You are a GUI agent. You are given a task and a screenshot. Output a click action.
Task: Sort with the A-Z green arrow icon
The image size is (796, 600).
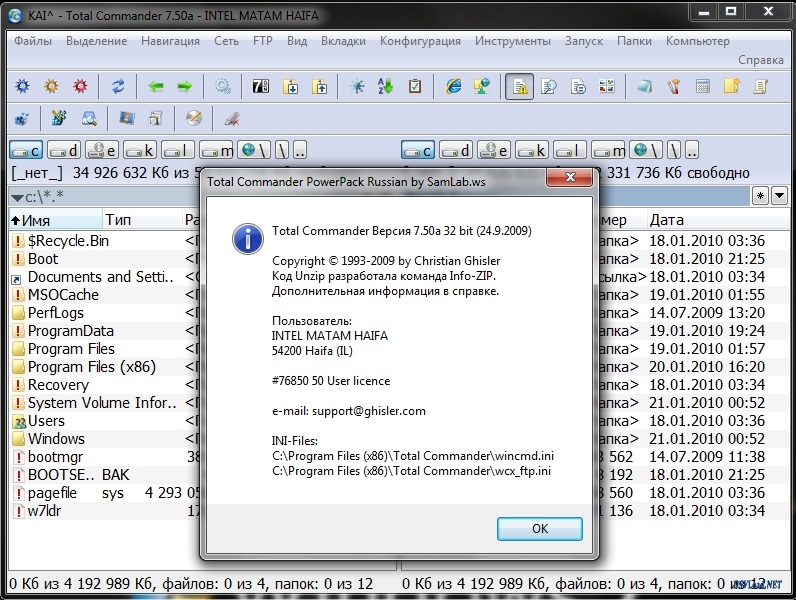point(386,86)
